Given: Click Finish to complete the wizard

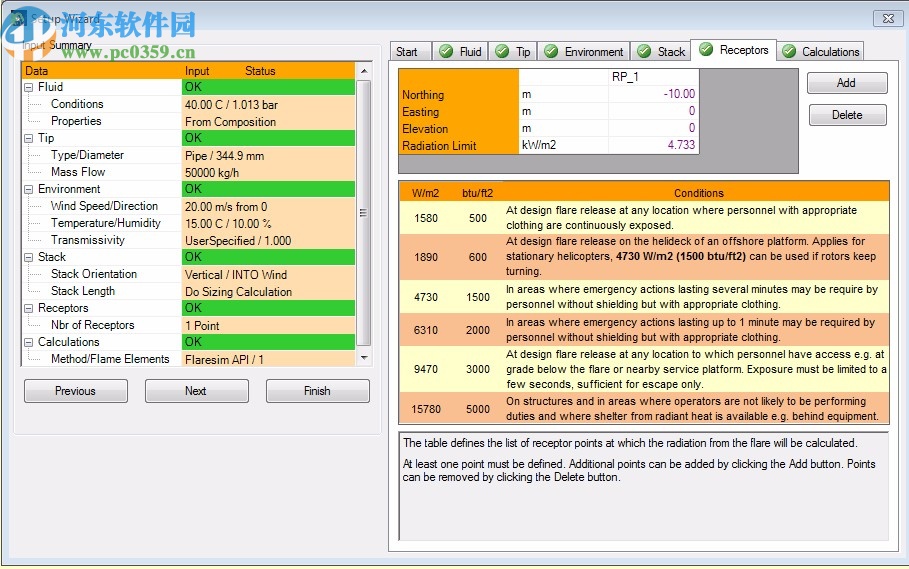Looking at the screenshot, I should 317,391.
